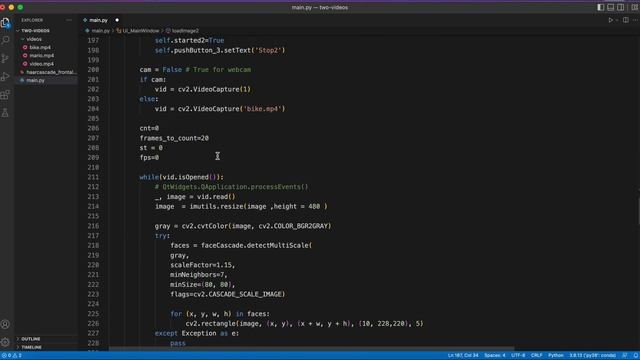
Task: Click the unsaved dot on main.py tab
Action: (x=117, y=20)
